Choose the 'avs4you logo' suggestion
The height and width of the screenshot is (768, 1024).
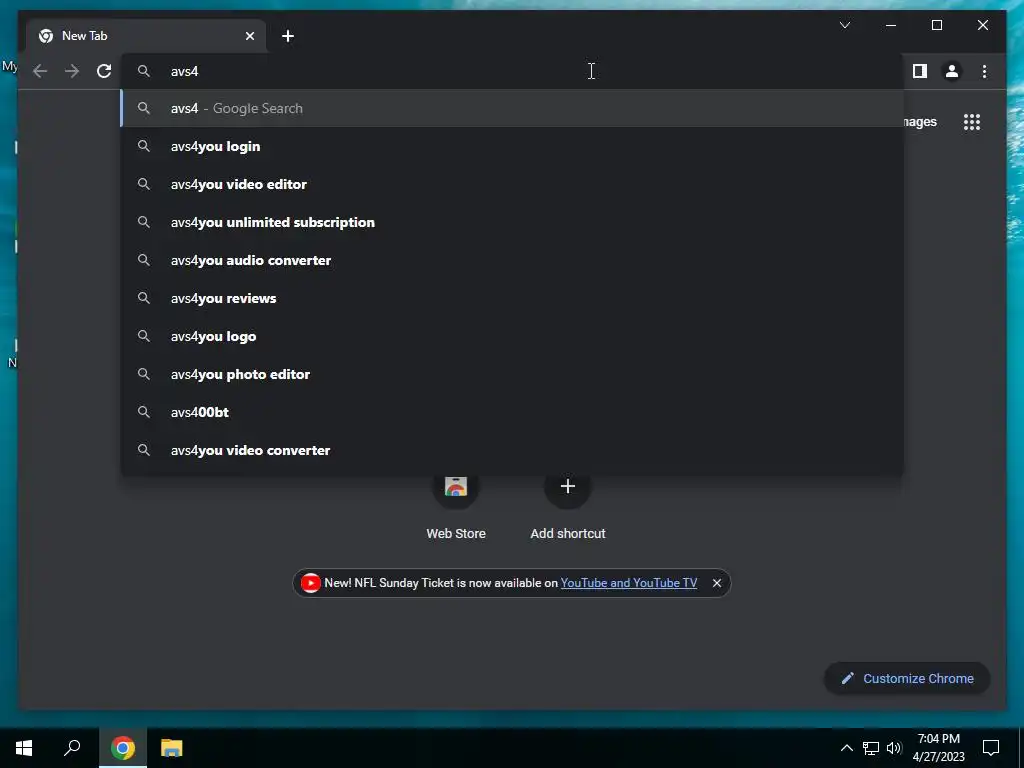[x=513, y=336]
